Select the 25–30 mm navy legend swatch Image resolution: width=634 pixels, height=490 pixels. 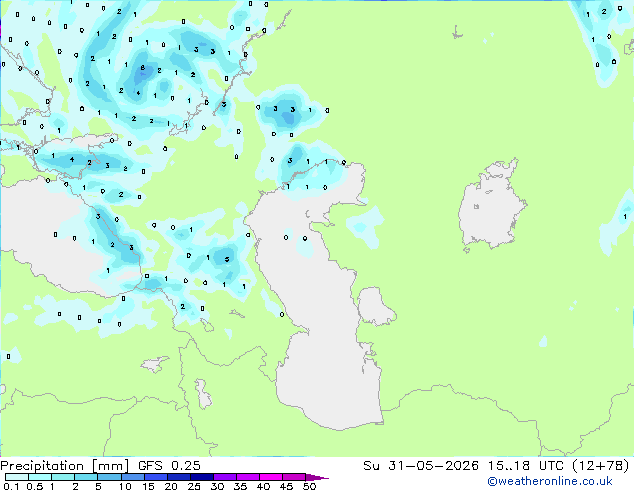click(202, 477)
